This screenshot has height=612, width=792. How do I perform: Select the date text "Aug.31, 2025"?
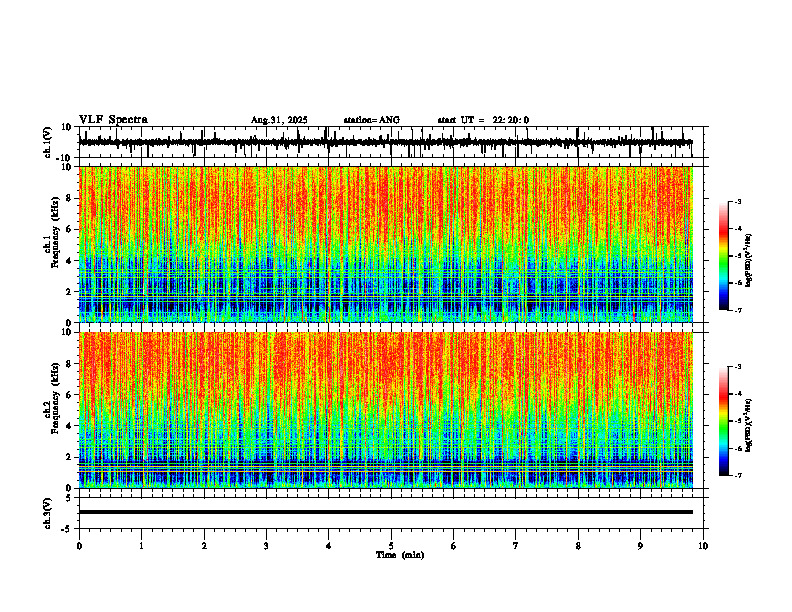pyautogui.click(x=279, y=120)
